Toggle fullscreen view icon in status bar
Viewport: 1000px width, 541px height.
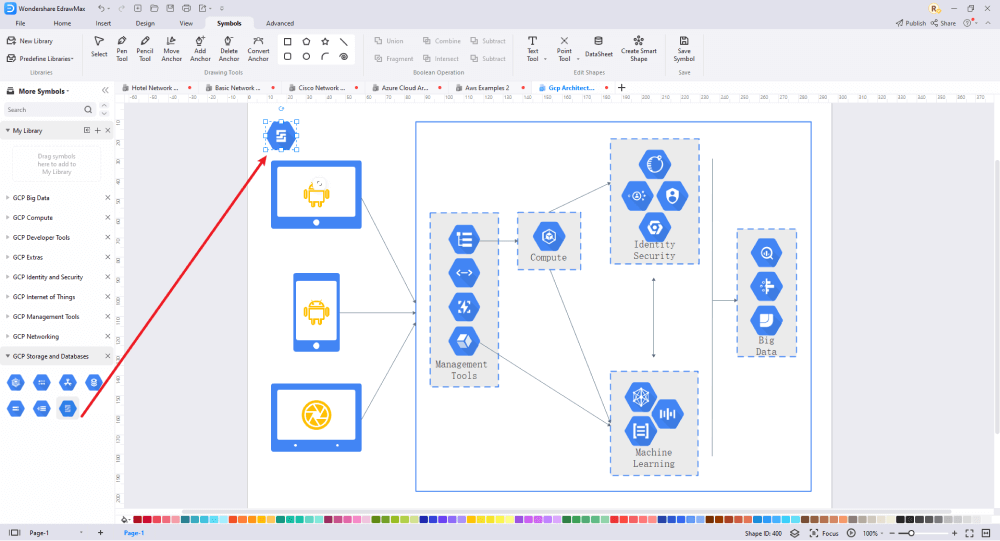click(x=969, y=533)
